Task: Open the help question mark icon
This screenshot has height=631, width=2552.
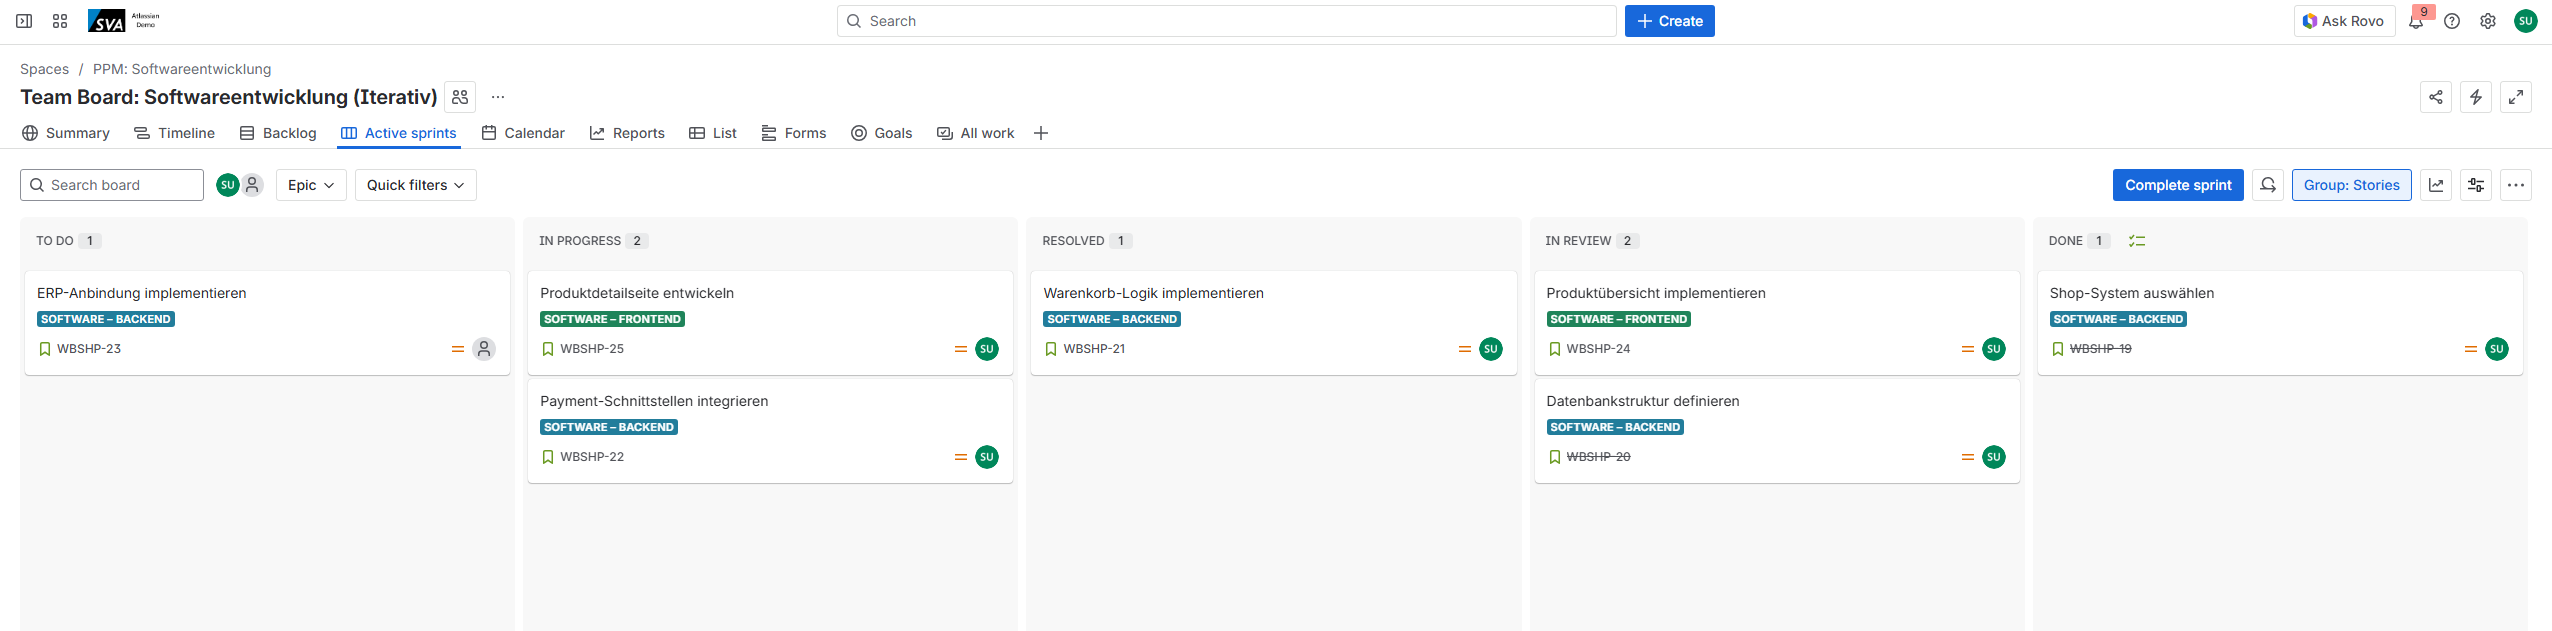Action: [x=2452, y=21]
